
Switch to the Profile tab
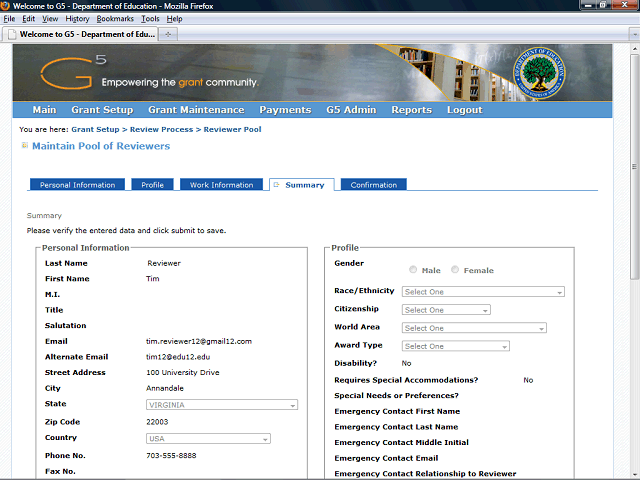[152, 184]
